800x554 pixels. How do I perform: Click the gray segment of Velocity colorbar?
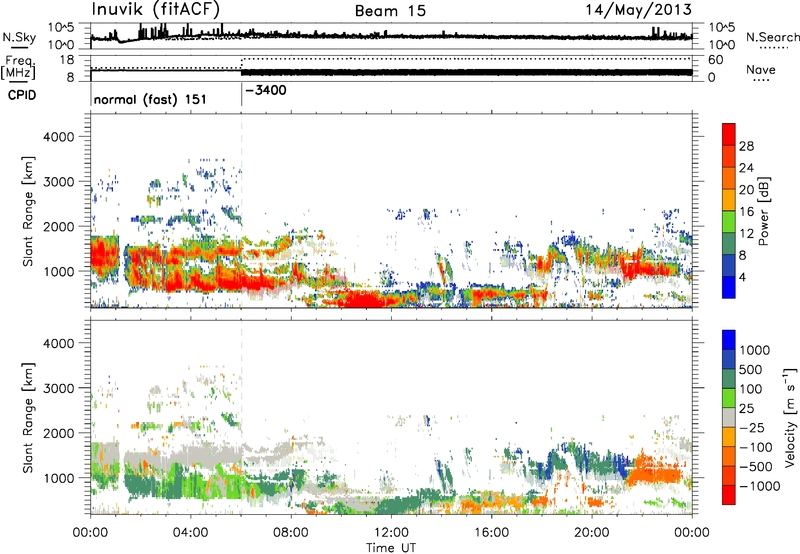pyautogui.click(x=729, y=417)
